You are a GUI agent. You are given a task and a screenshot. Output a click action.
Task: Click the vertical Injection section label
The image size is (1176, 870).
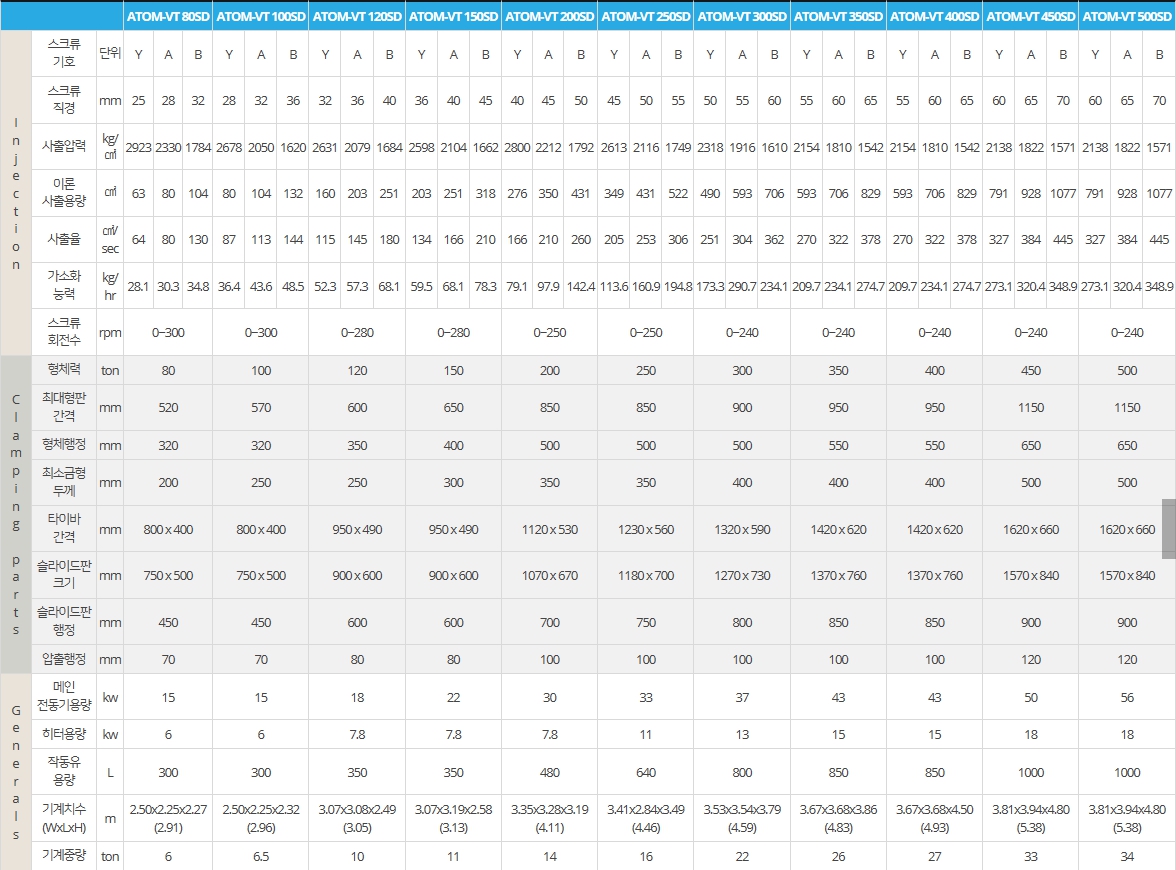pos(16,193)
